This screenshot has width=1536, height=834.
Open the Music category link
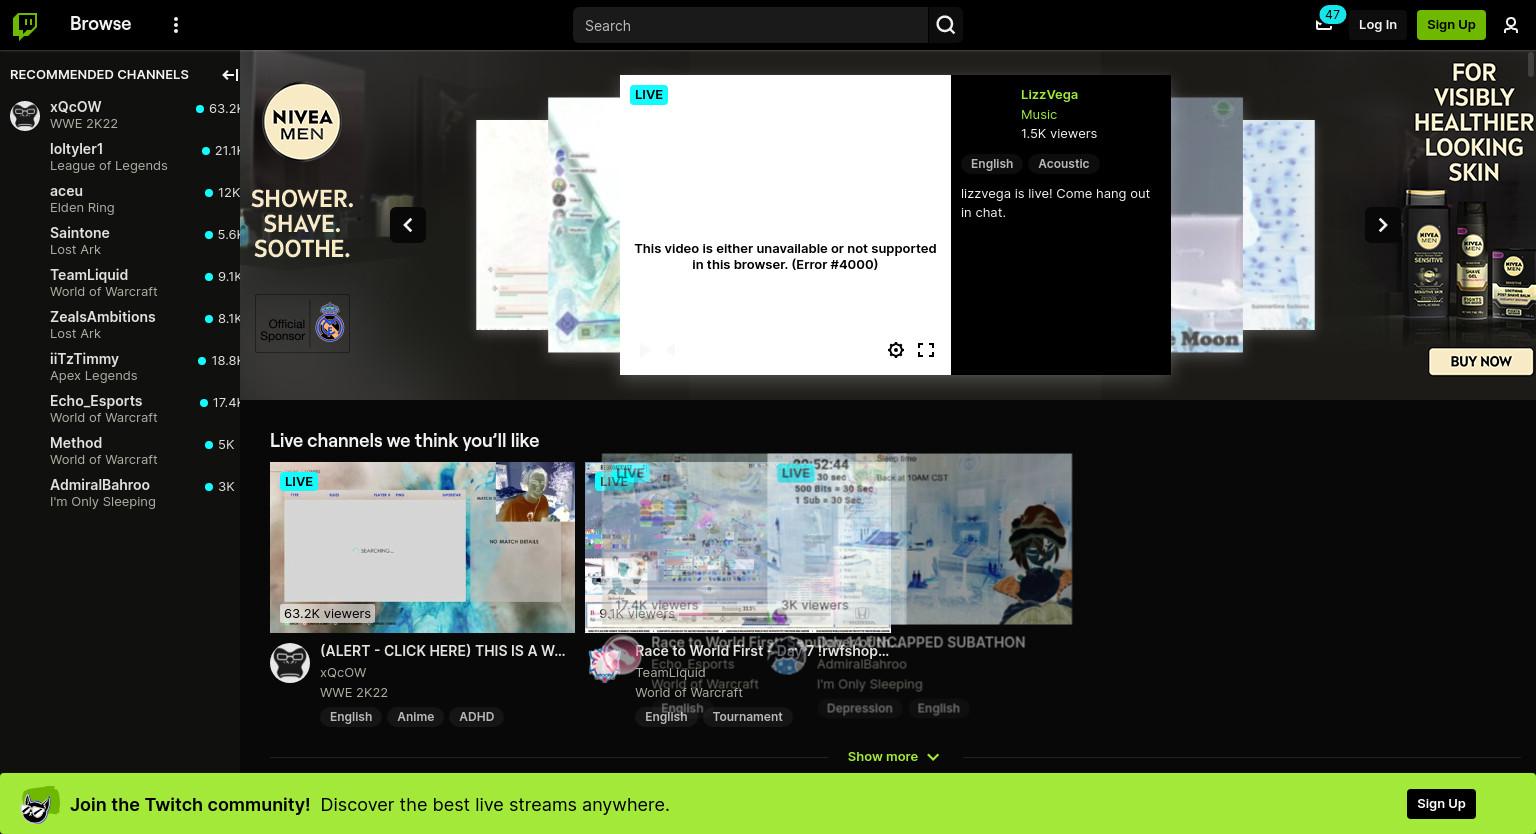(x=1039, y=114)
